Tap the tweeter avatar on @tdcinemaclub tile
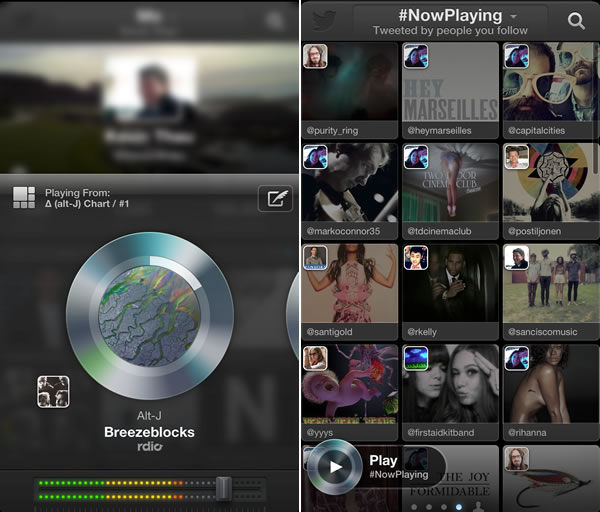The height and width of the screenshot is (512, 600). [416, 157]
